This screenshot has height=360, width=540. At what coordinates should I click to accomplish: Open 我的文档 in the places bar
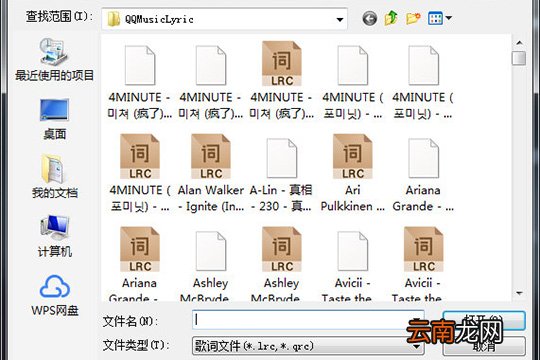pyautogui.click(x=54, y=176)
